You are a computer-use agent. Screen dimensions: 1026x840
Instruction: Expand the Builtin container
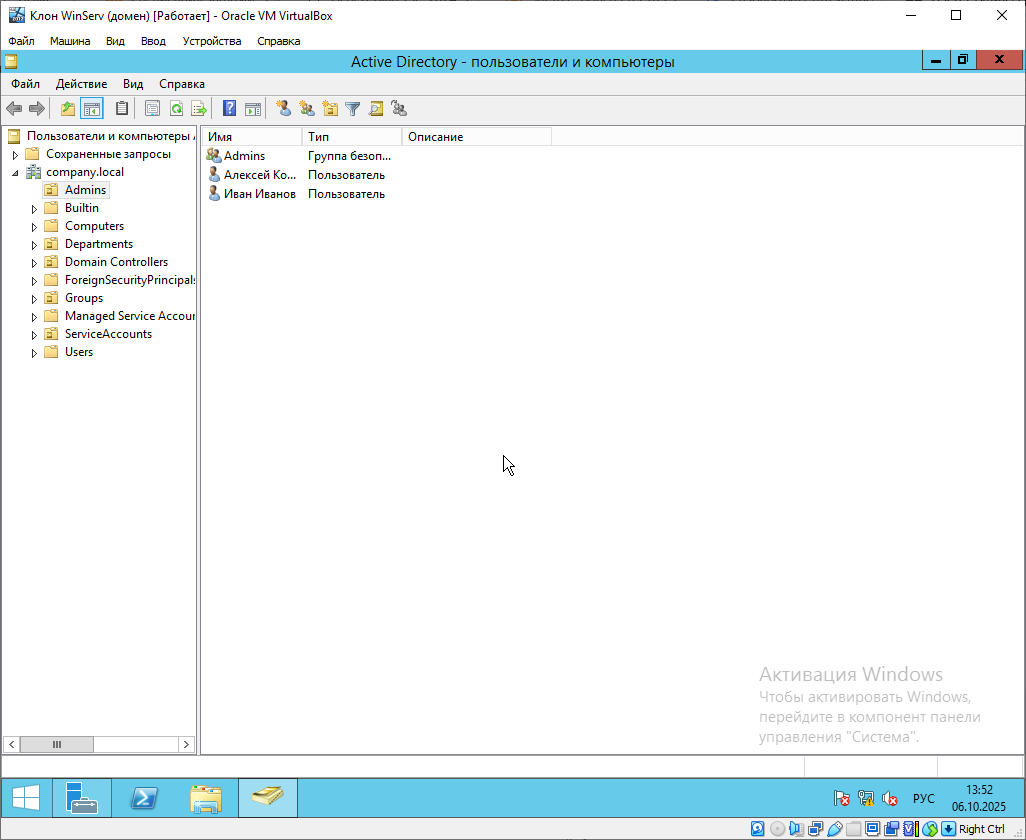pos(35,209)
